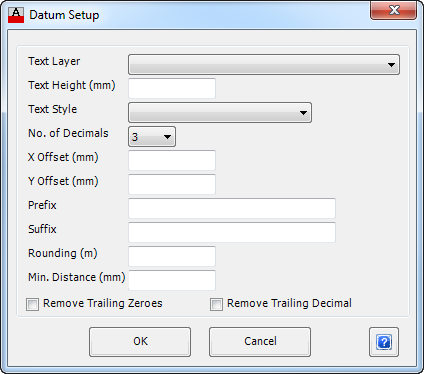This screenshot has height=374, width=424.
Task: Click into the Prefix text field
Action: point(232,208)
